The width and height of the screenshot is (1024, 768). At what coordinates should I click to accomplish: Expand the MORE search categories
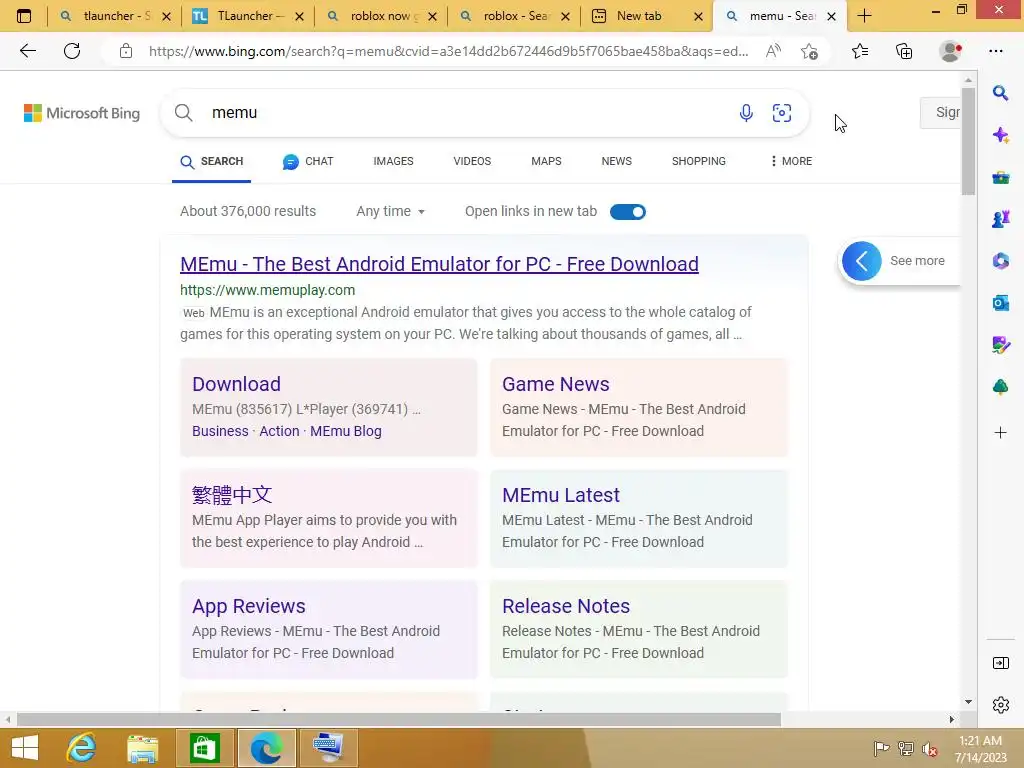coord(791,161)
